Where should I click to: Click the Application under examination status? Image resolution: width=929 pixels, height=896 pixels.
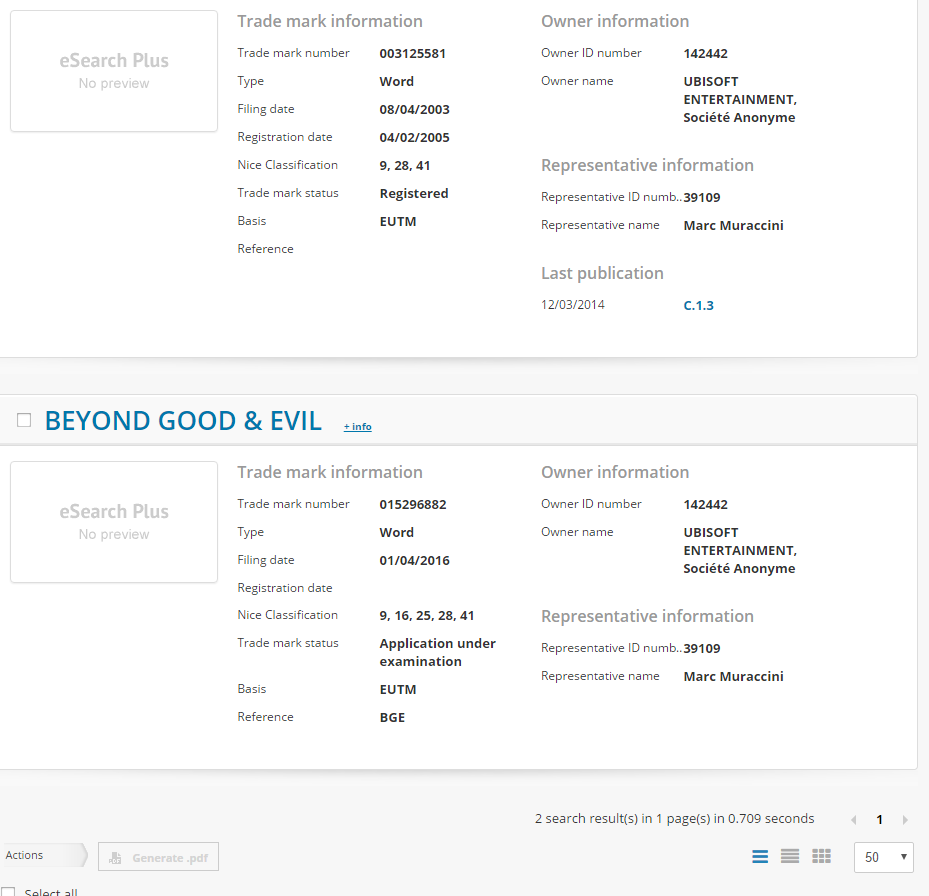pos(438,652)
